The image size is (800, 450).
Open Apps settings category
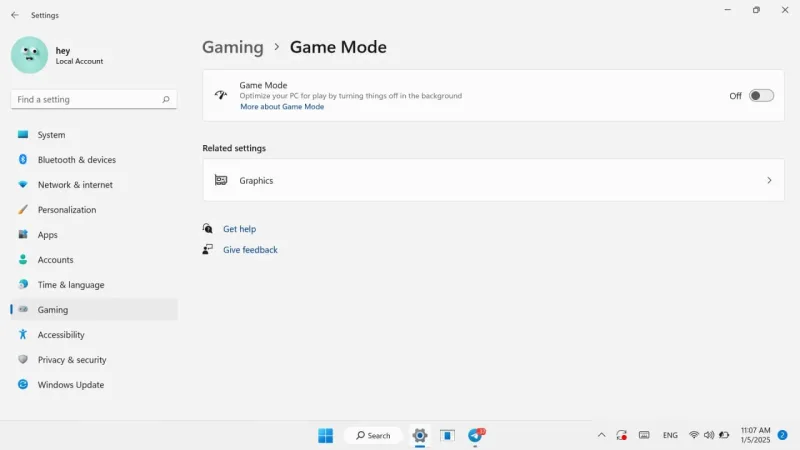[x=94, y=235]
